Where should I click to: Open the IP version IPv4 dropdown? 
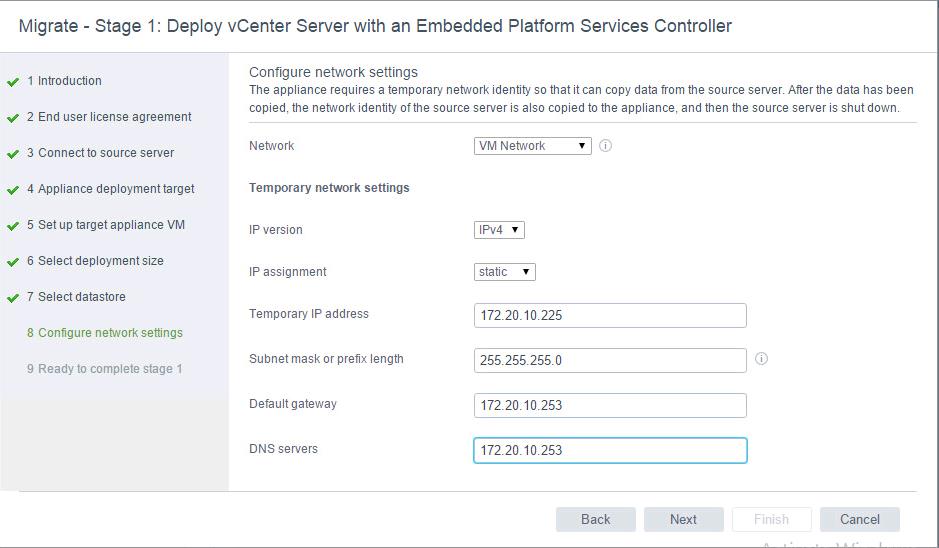tap(499, 230)
